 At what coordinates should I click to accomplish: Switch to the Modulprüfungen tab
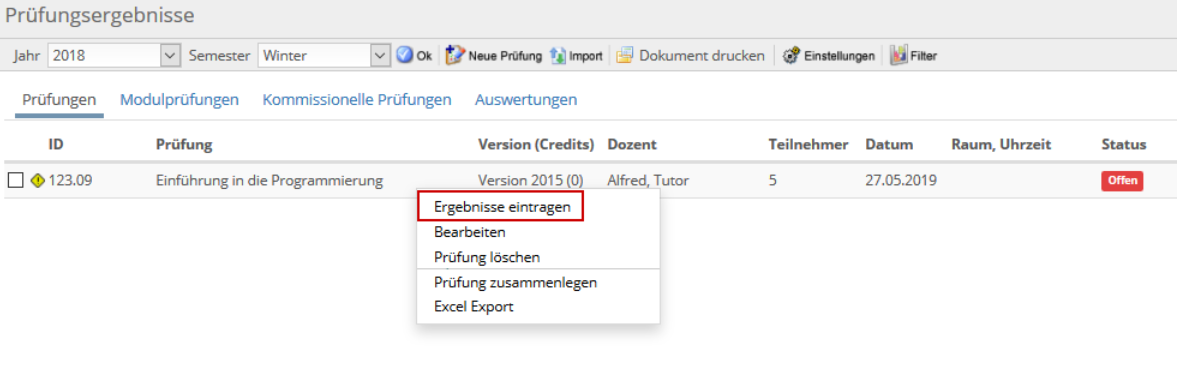179,99
